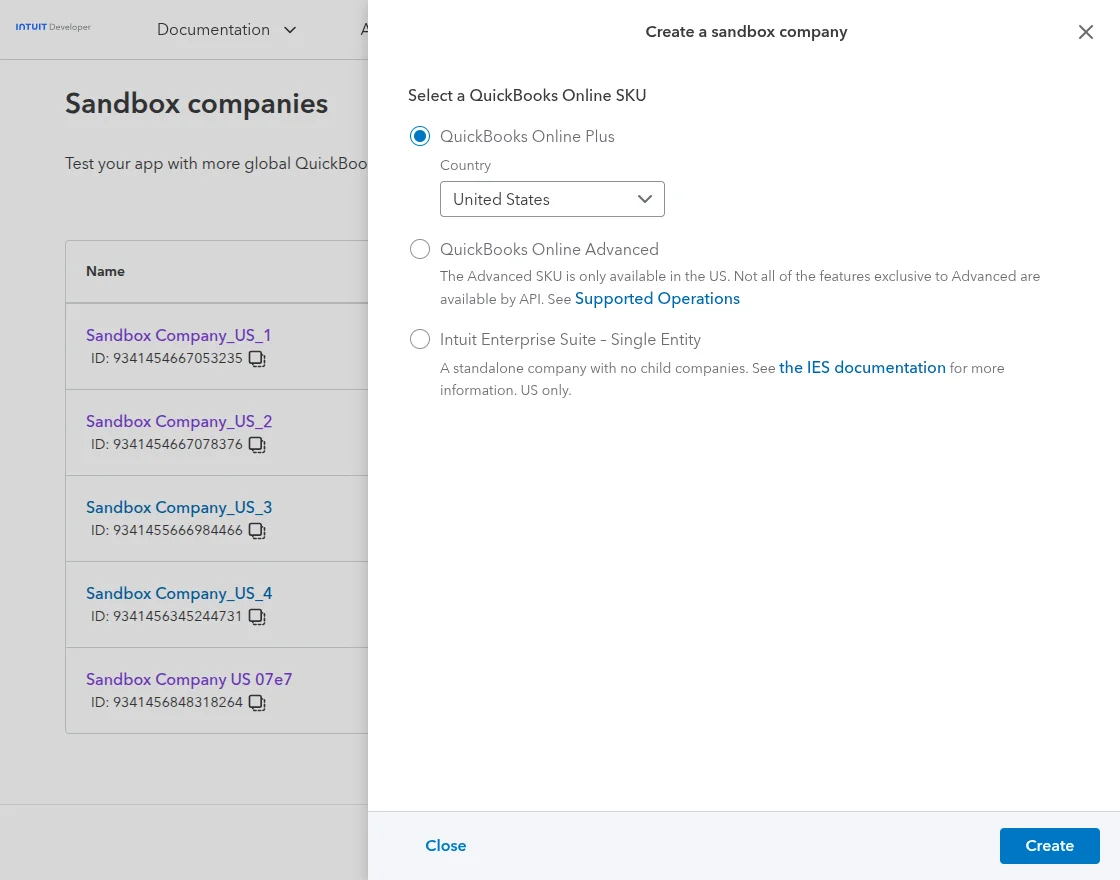Open Sandbox Company_US_2 link
This screenshot has height=880, width=1120.
[179, 421]
